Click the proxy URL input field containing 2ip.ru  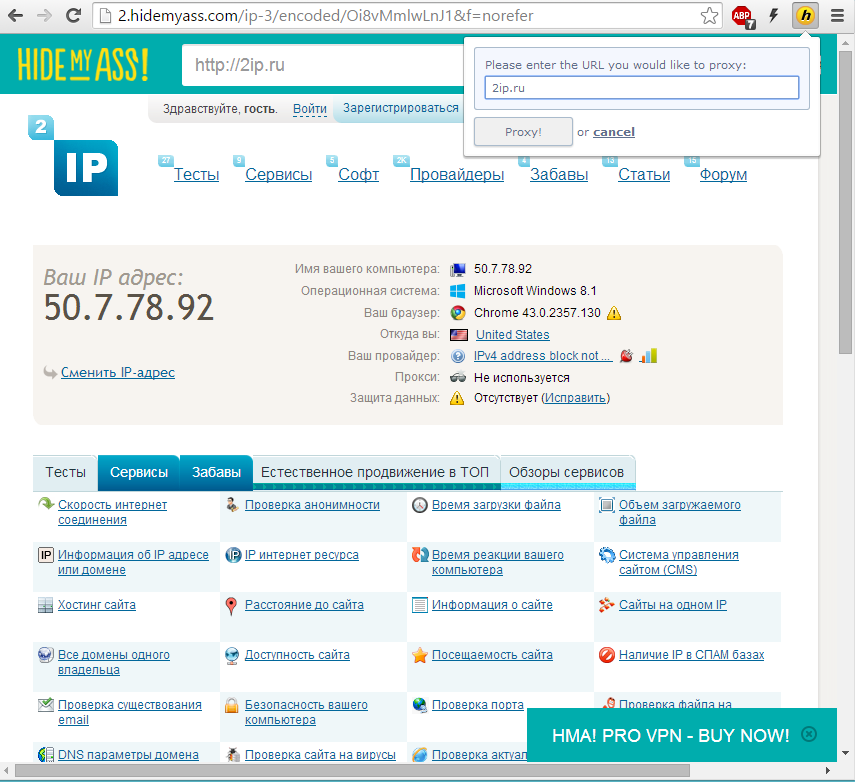click(x=641, y=88)
